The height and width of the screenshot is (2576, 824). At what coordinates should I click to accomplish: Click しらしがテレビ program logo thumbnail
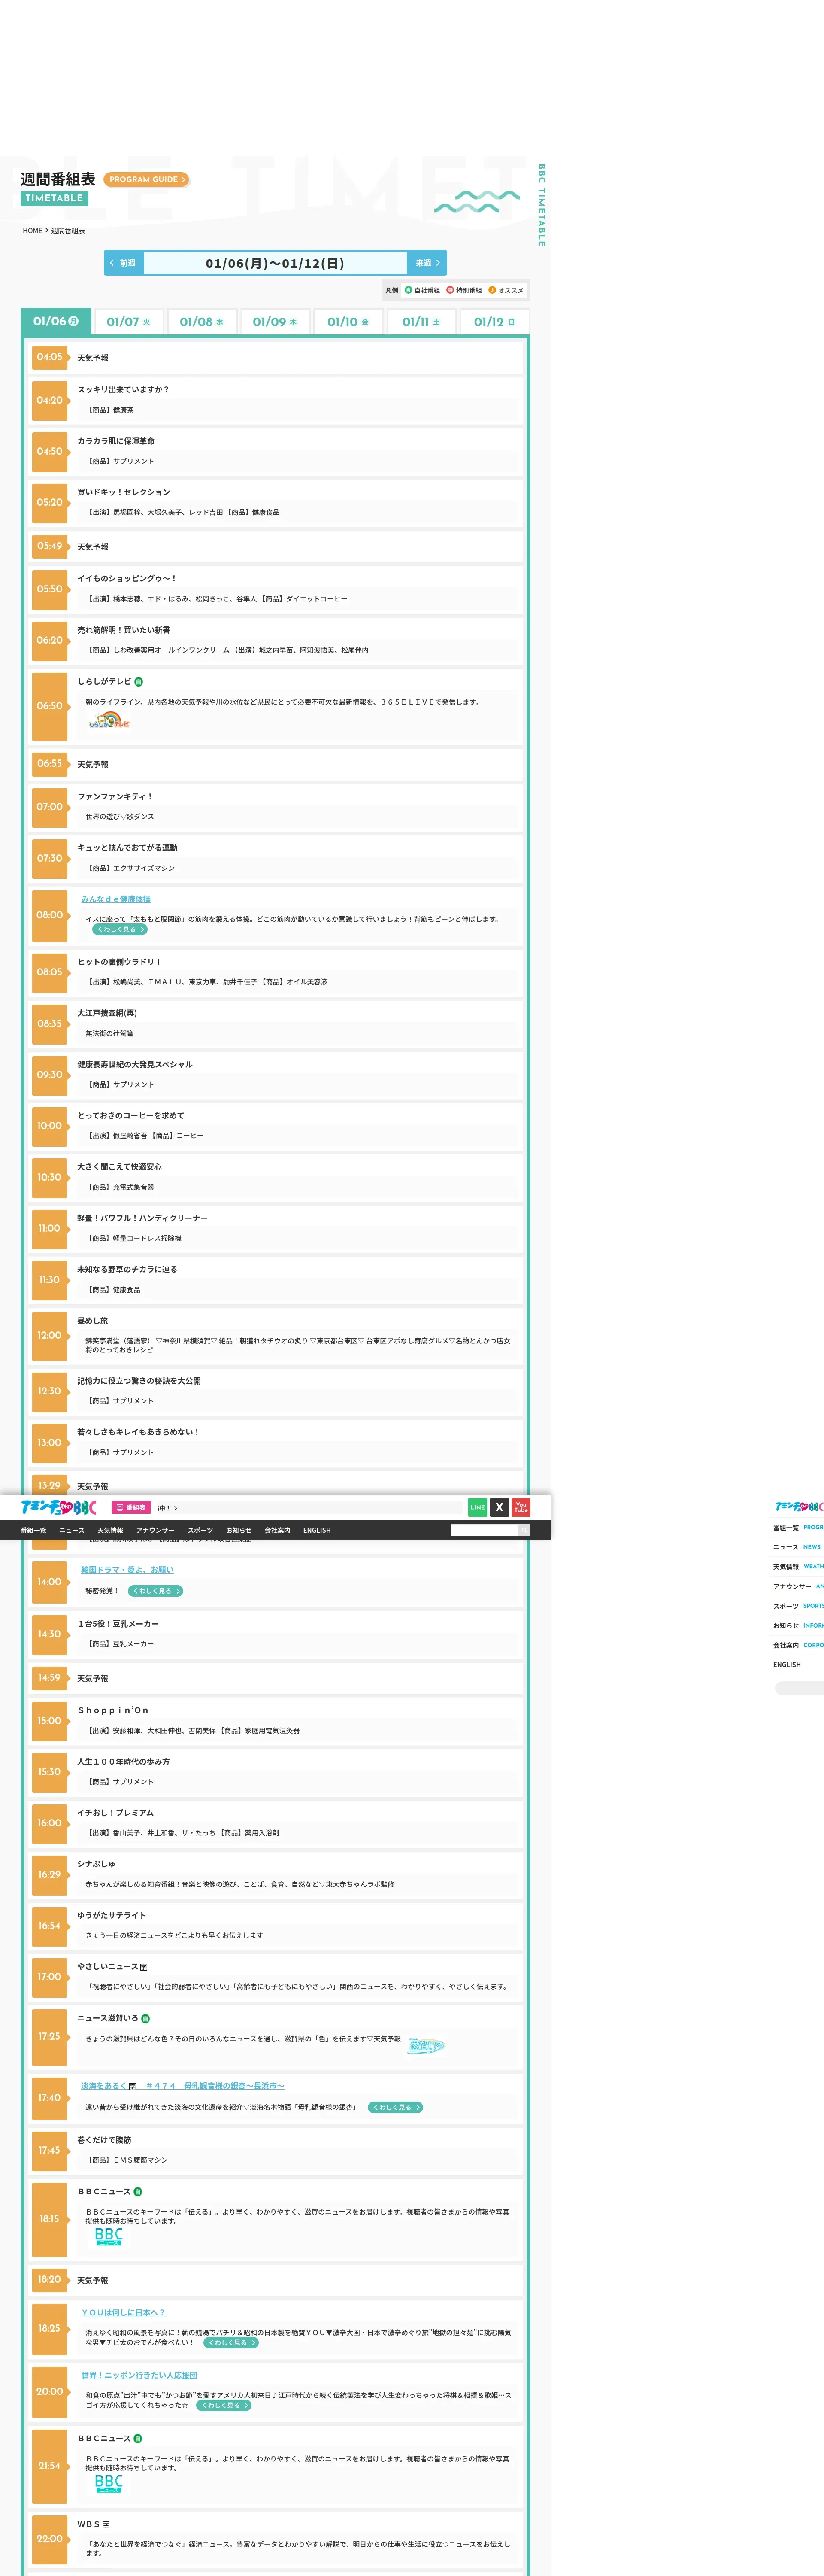[108, 721]
